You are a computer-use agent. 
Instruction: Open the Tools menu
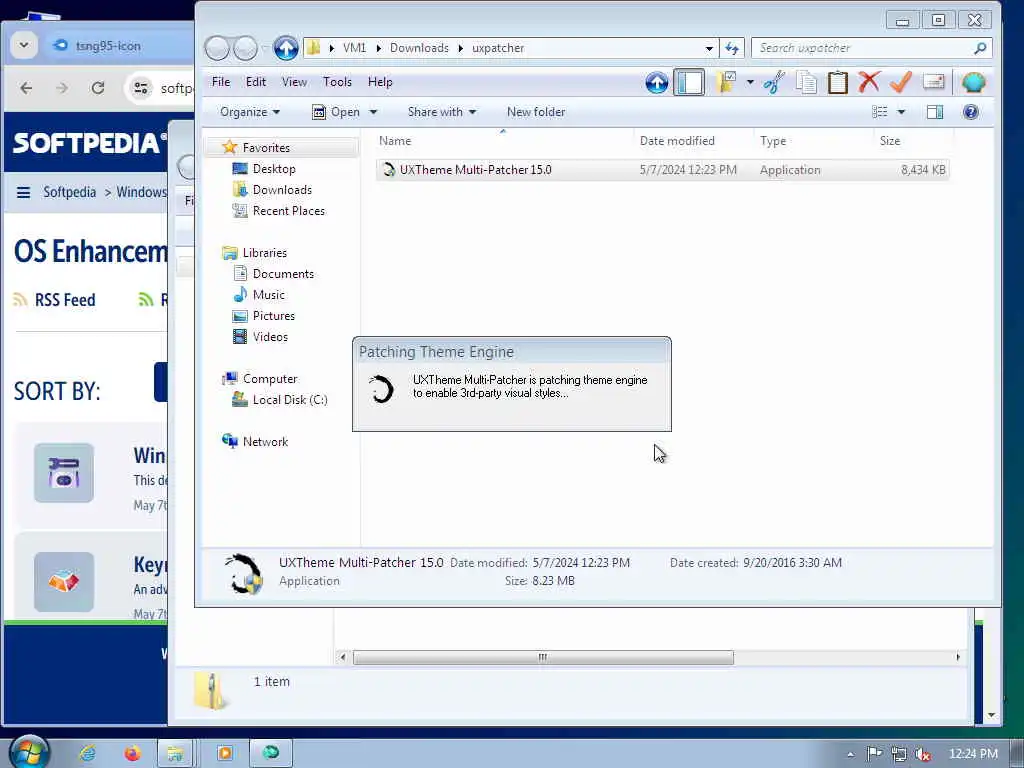point(337,82)
